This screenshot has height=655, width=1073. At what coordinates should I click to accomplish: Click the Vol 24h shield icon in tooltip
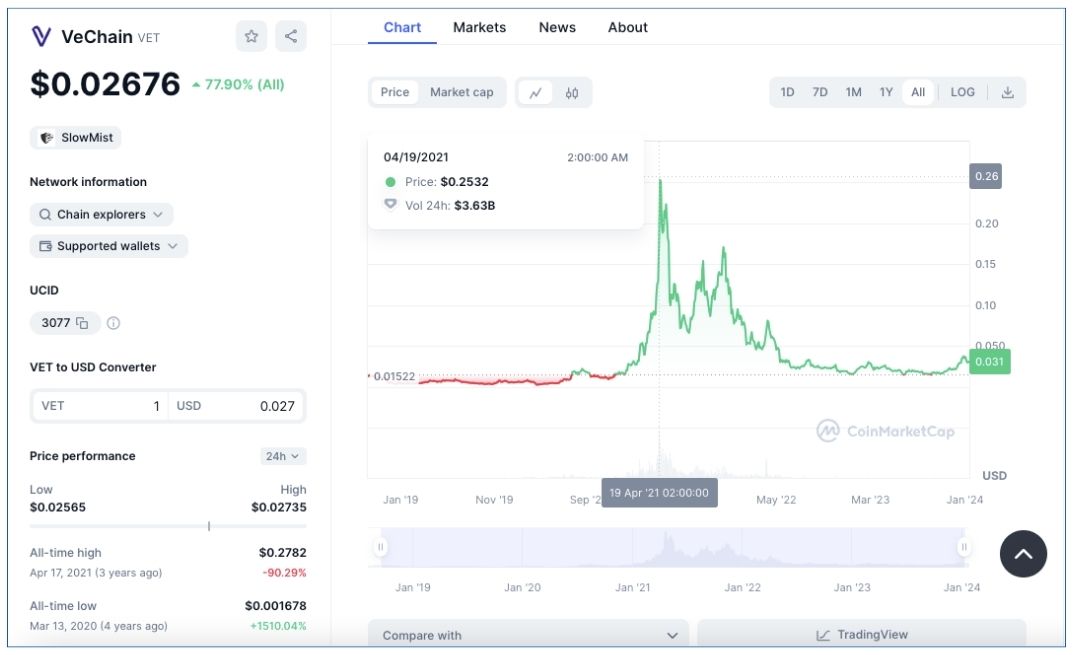coord(390,204)
